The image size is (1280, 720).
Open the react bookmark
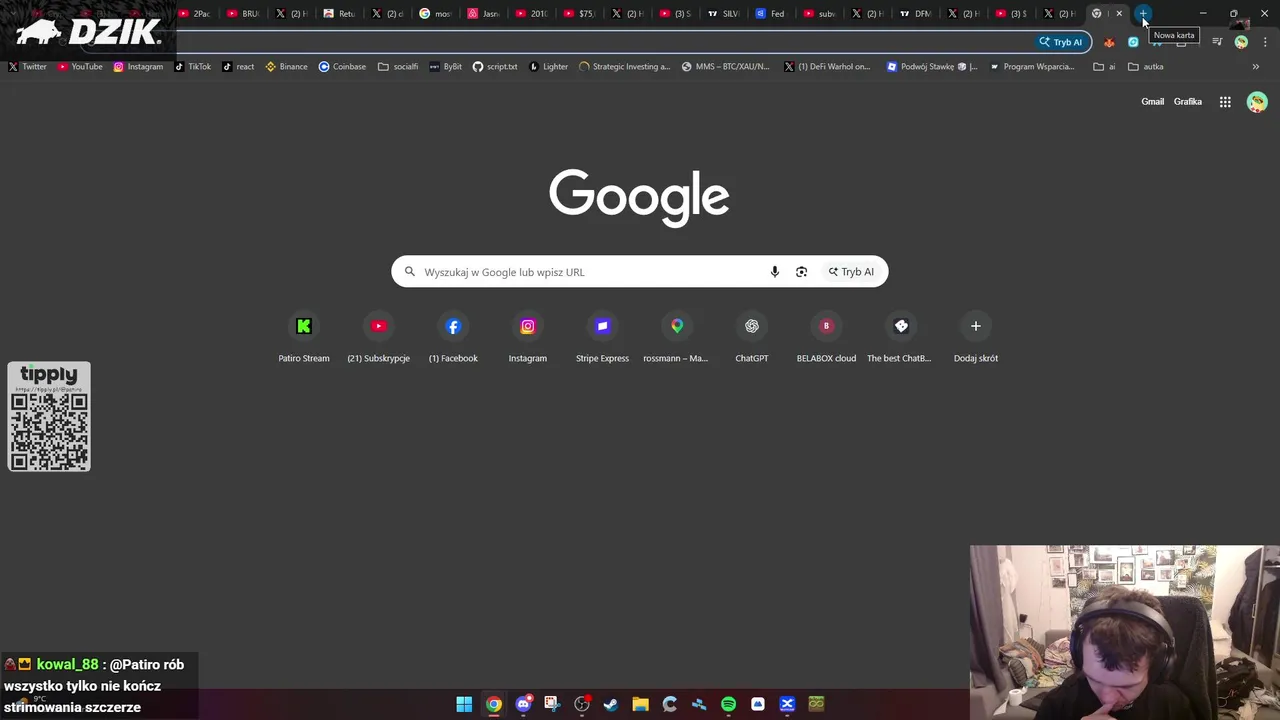238,67
